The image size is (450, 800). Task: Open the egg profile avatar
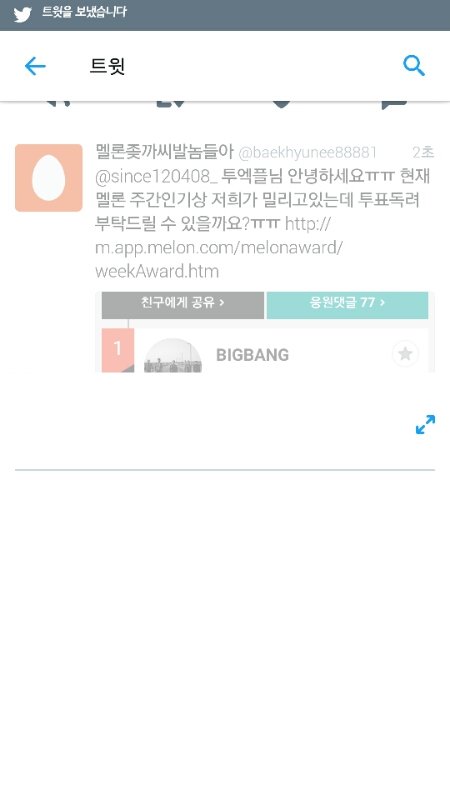coord(48,178)
